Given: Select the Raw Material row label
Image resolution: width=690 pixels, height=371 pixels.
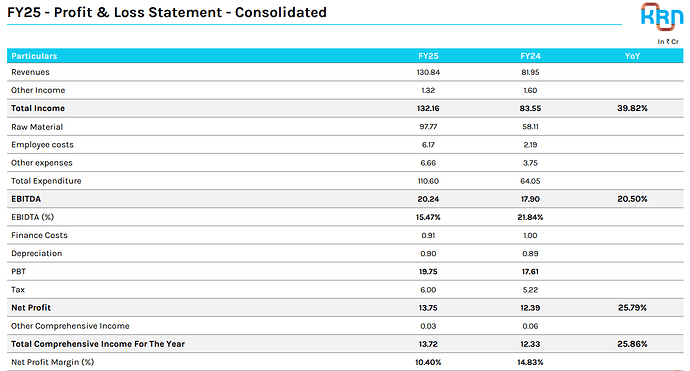Looking at the screenshot, I should [37, 127].
